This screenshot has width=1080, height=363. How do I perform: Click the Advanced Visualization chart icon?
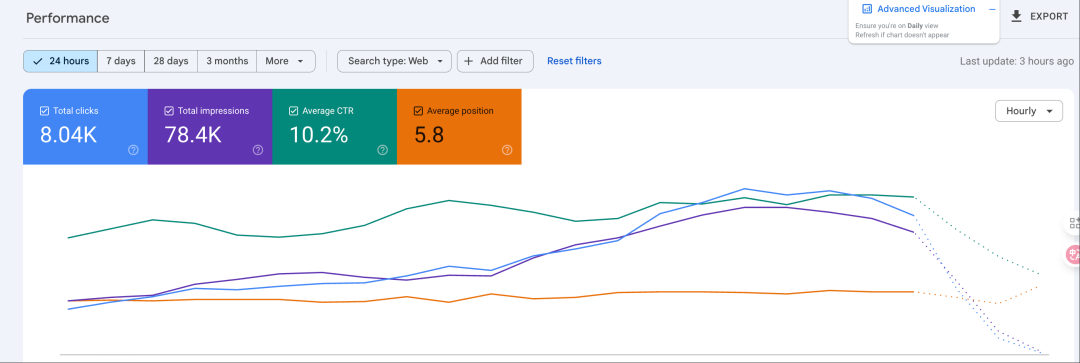[x=867, y=9]
